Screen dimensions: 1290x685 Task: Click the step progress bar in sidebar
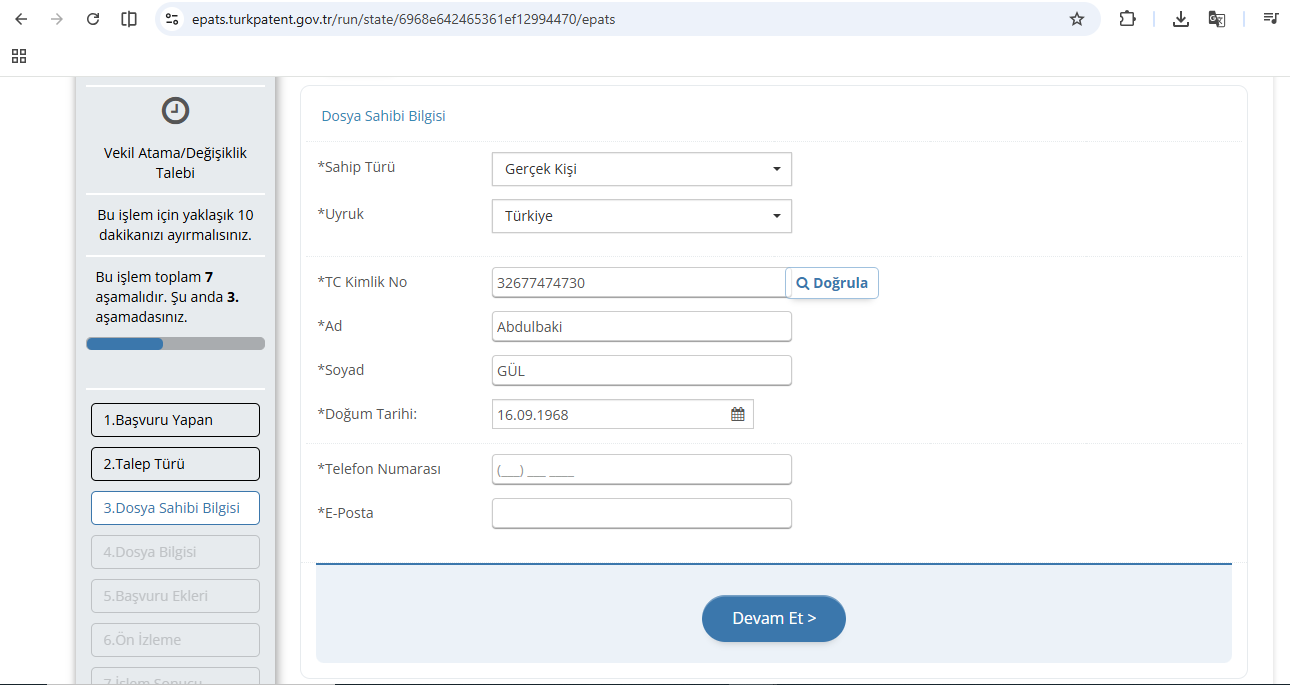point(175,344)
